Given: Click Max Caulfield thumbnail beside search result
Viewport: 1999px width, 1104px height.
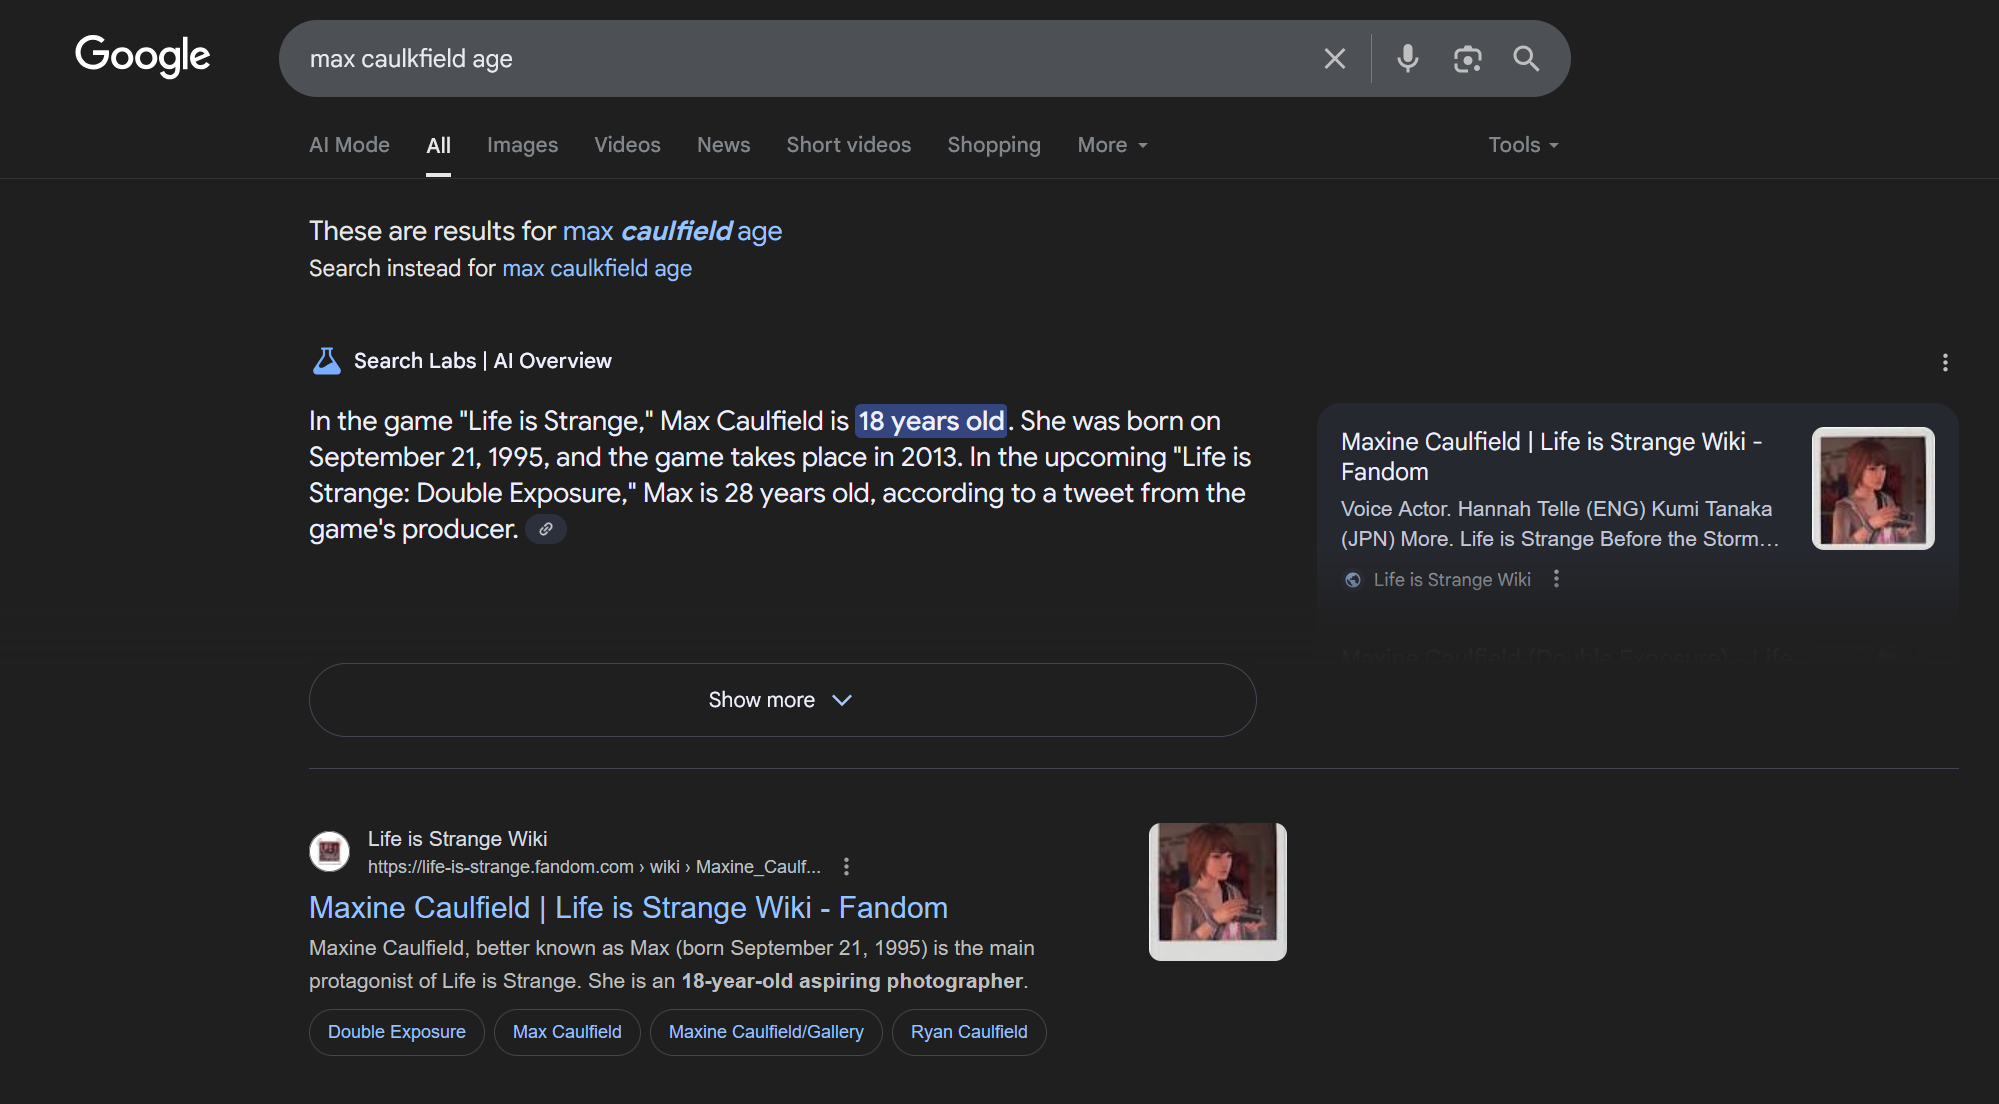Looking at the screenshot, I should [1217, 892].
